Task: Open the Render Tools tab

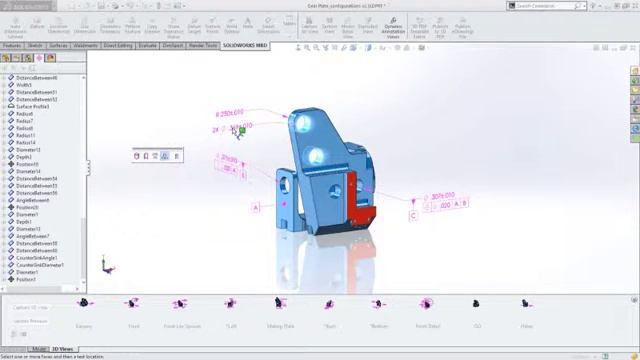Action: point(203,46)
